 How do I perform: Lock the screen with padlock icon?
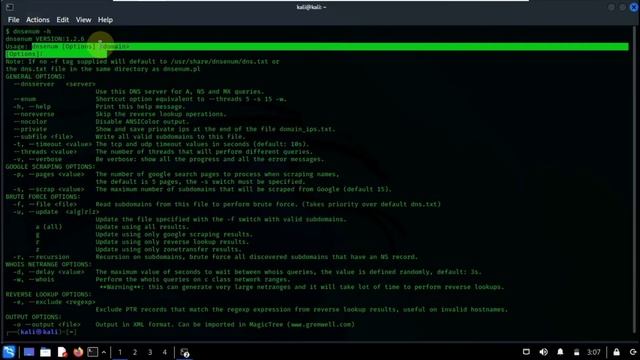(x=616, y=352)
